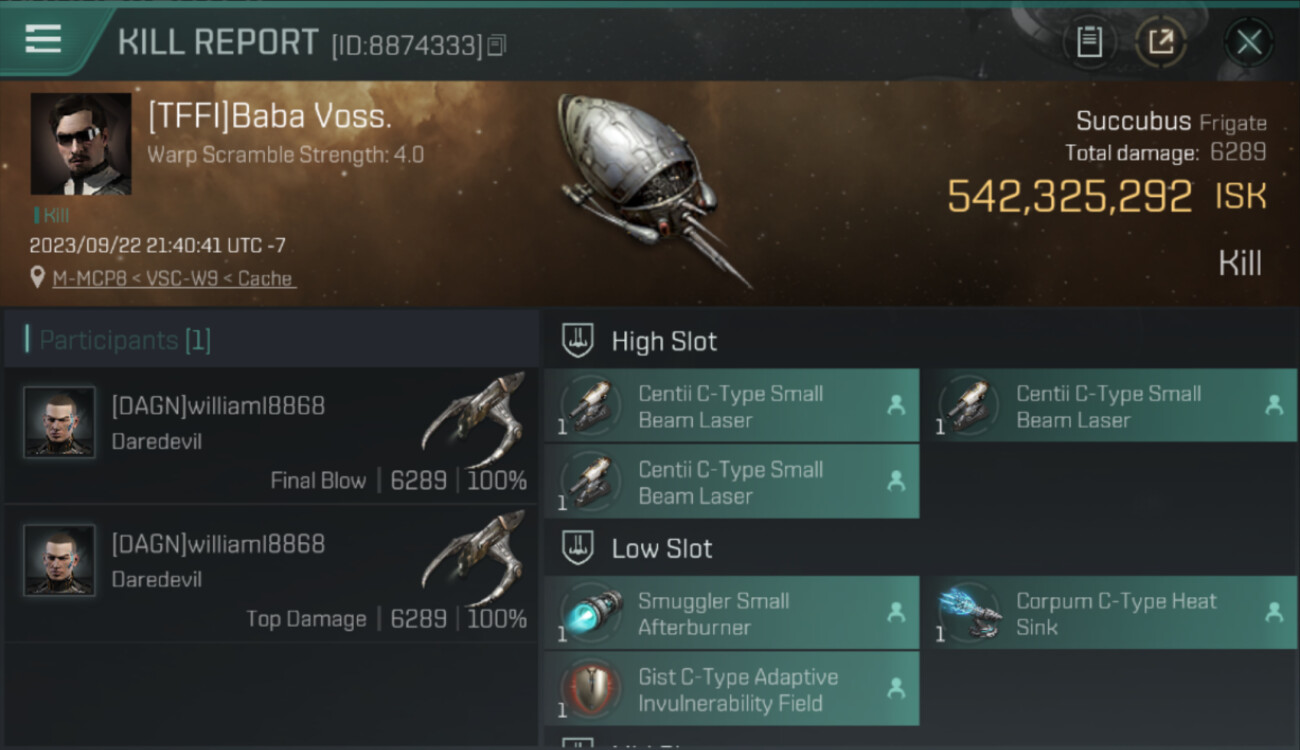This screenshot has width=1300, height=750.
Task: Click person icon on Corpum Heat Sink row
Action: [1273, 612]
